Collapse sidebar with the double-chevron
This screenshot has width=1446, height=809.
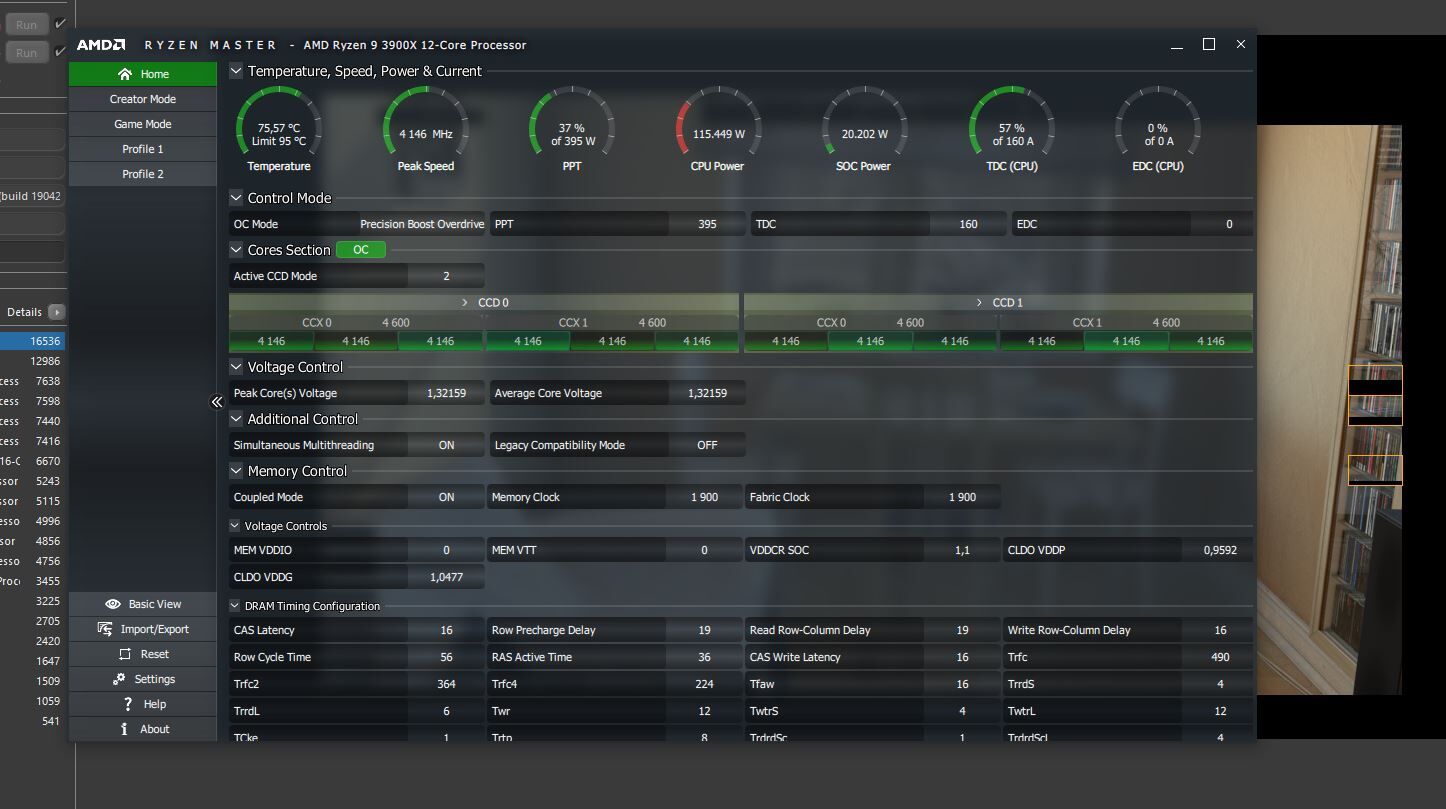click(216, 402)
